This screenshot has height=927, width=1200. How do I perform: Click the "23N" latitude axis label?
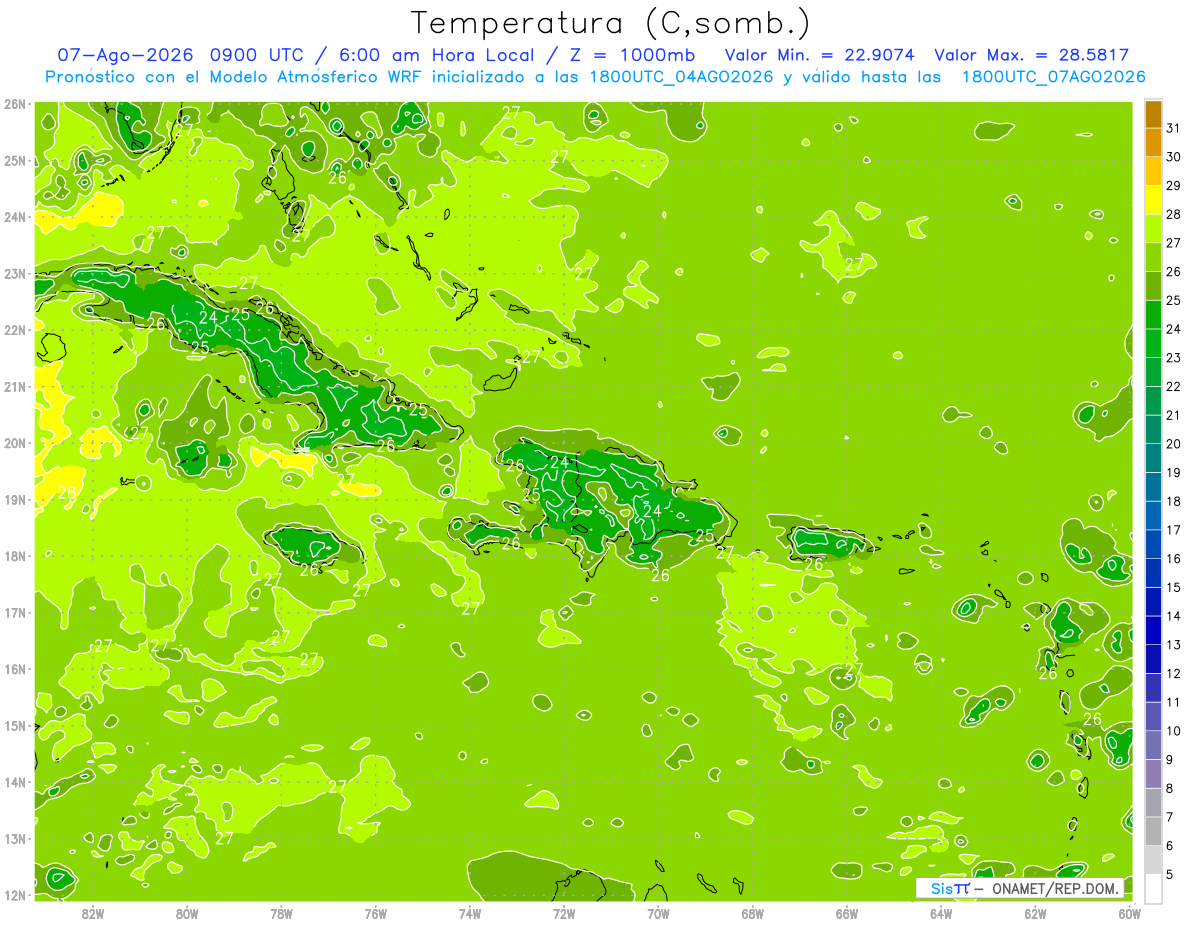15,273
